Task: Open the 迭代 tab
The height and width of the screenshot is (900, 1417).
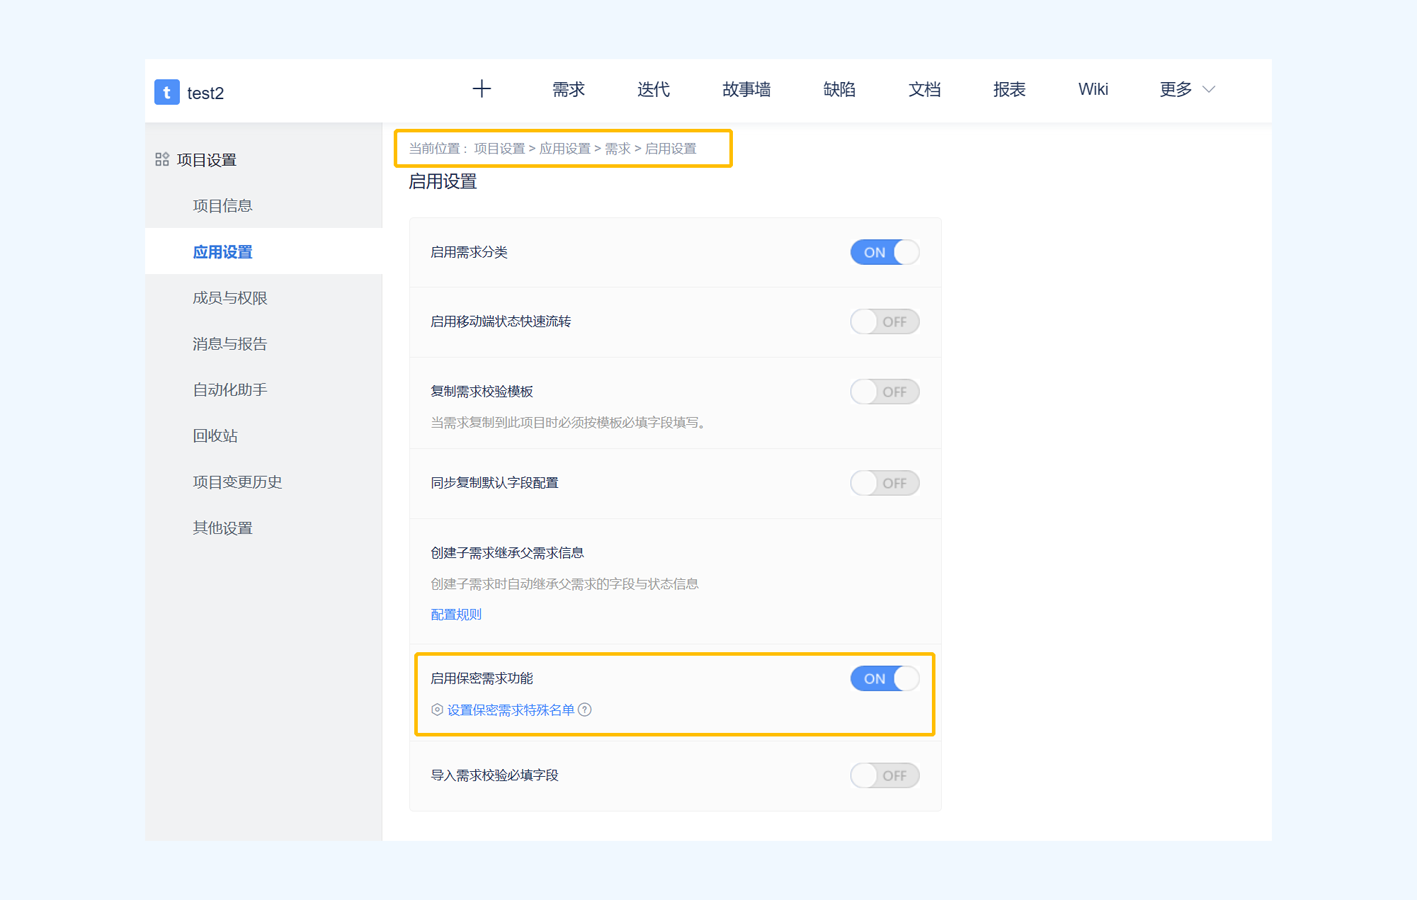Action: (653, 90)
